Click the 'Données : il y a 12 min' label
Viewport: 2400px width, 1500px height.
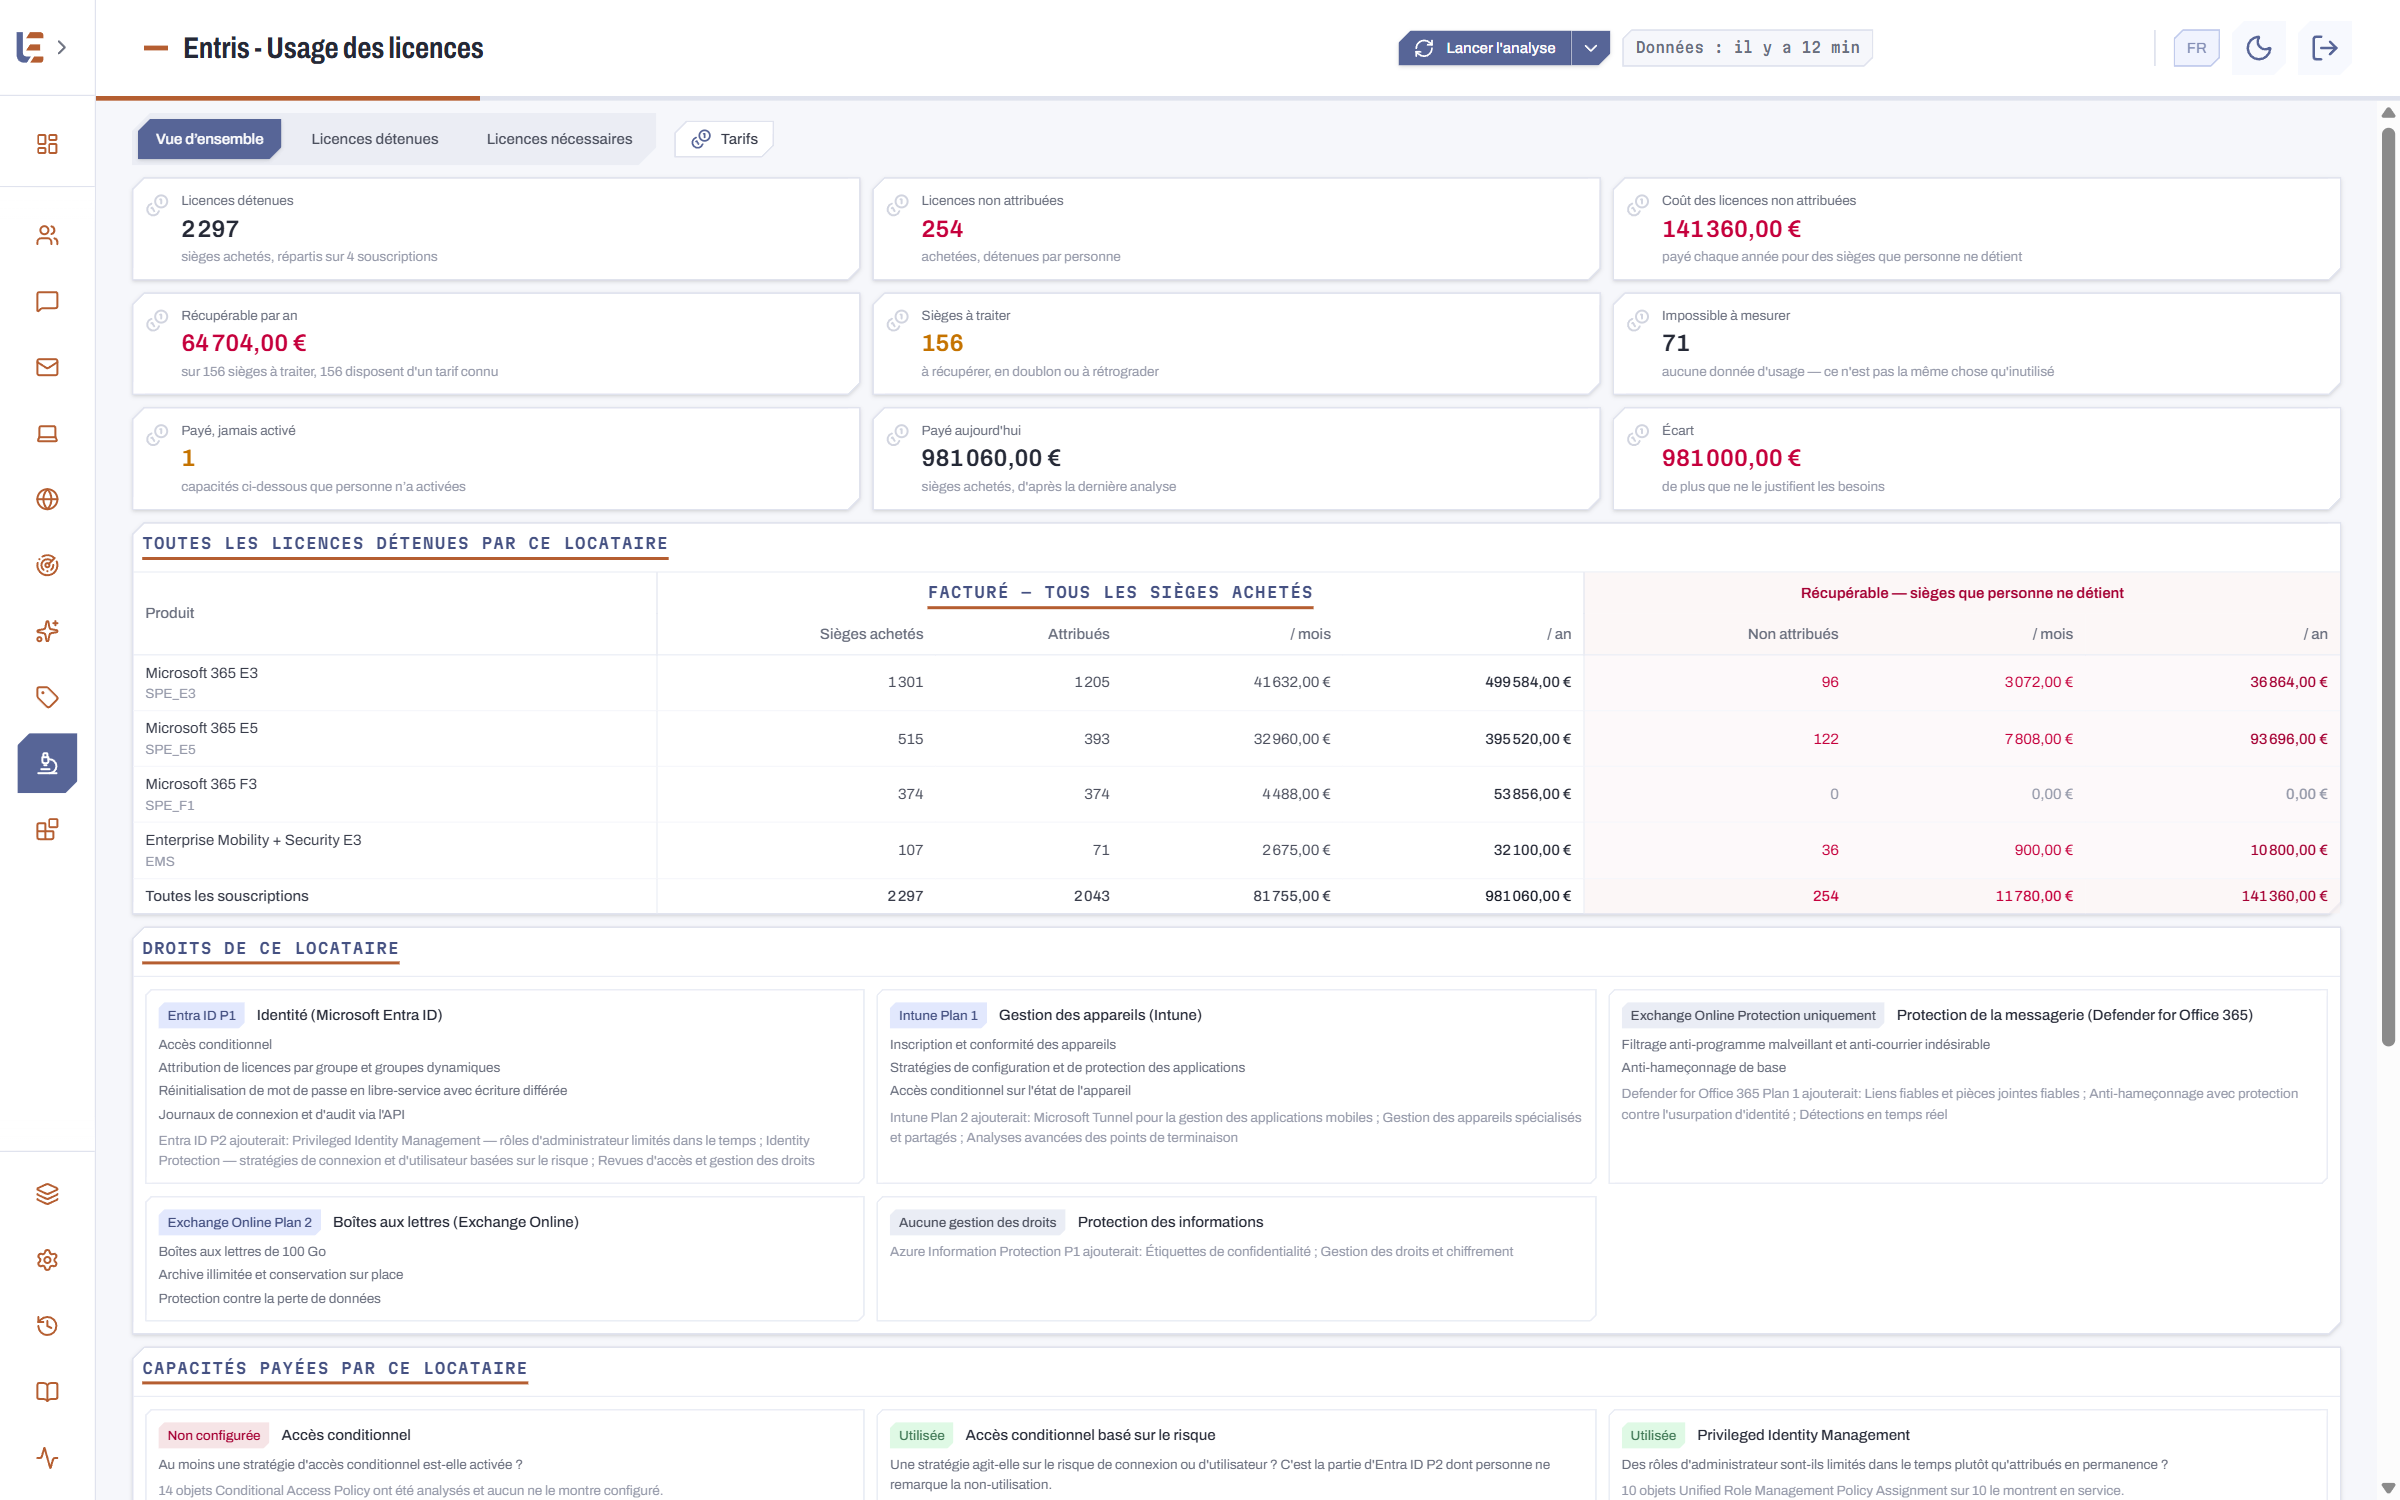[1747, 48]
